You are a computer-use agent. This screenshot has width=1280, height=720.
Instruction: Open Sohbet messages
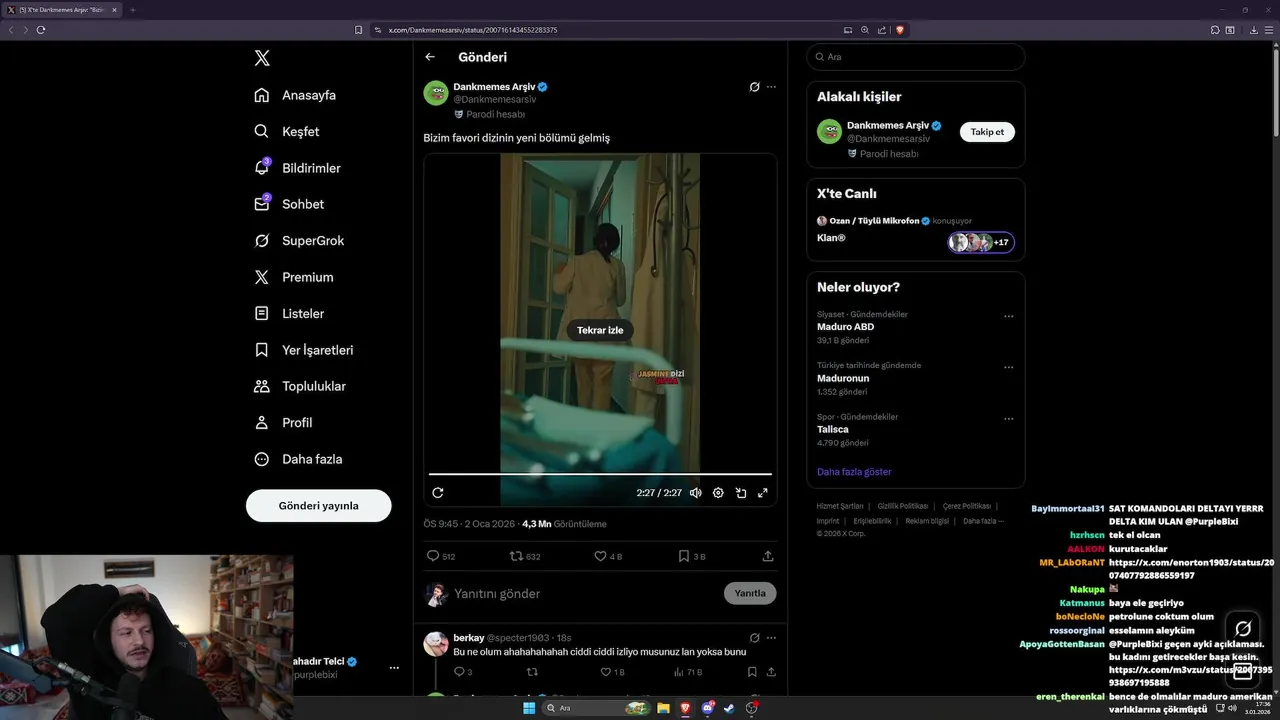(289, 204)
